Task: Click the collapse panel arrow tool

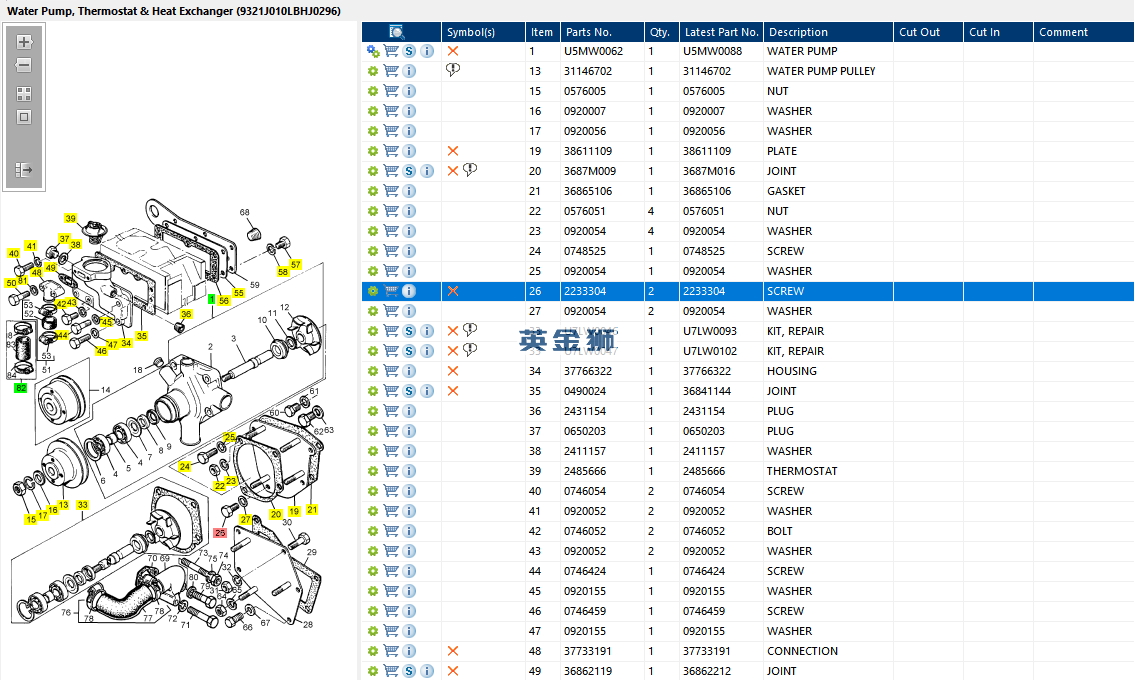Action: point(24,170)
